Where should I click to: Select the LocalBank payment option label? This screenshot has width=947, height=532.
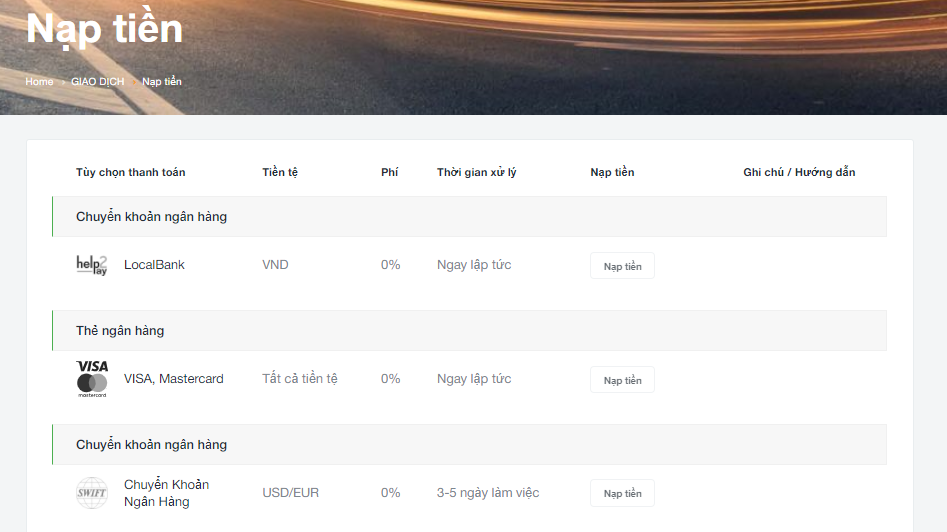tap(154, 264)
